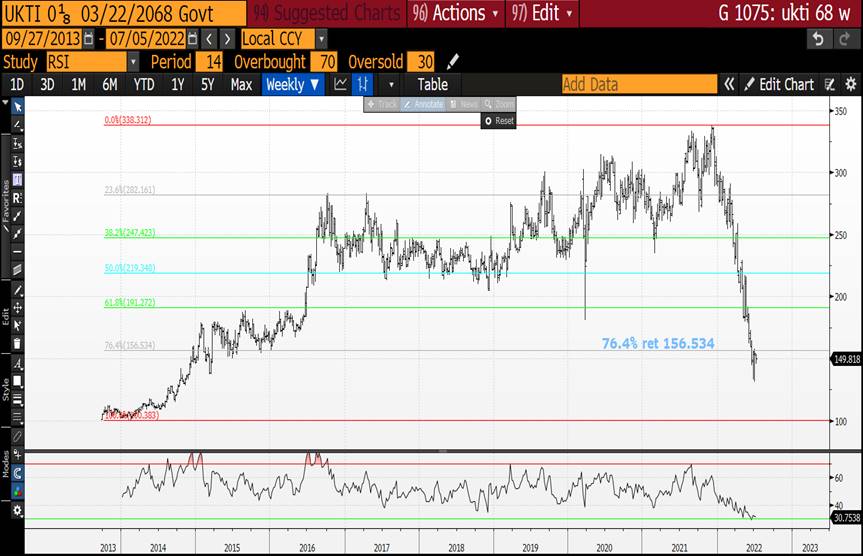
Task: Expand the Local CCY currency dropdown
Action: tap(321, 38)
